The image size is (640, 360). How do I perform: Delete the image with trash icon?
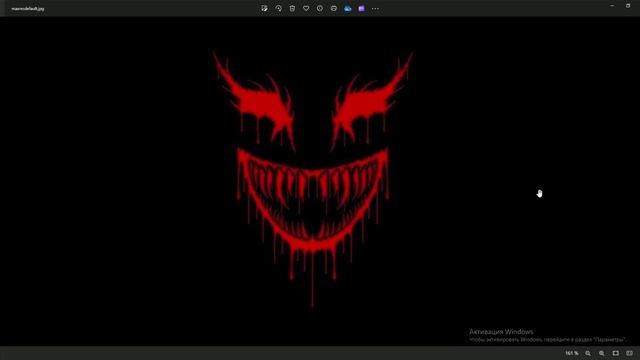coord(292,8)
